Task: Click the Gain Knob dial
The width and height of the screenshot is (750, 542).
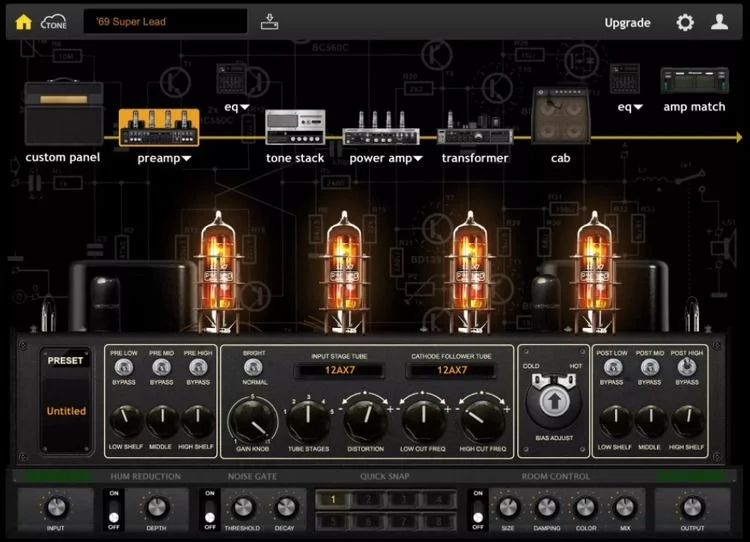Action: click(253, 423)
